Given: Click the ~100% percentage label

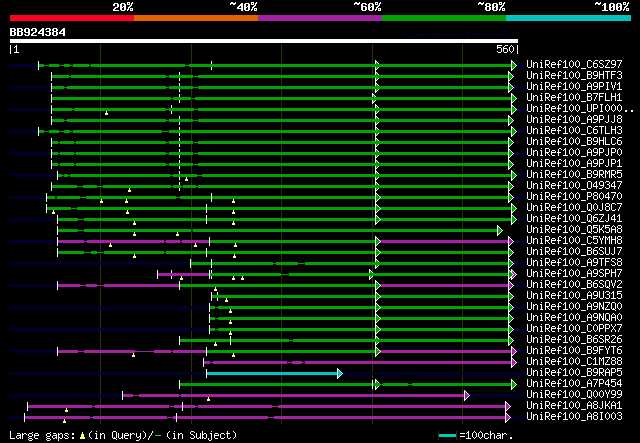Looking at the screenshot, I should 612,7.
